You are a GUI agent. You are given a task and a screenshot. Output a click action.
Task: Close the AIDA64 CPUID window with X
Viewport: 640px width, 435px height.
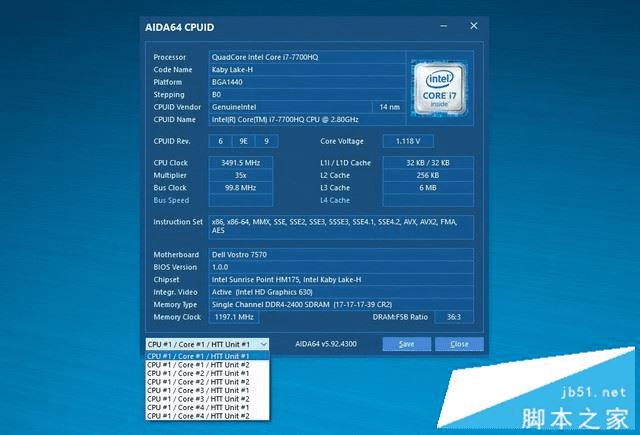click(x=474, y=26)
